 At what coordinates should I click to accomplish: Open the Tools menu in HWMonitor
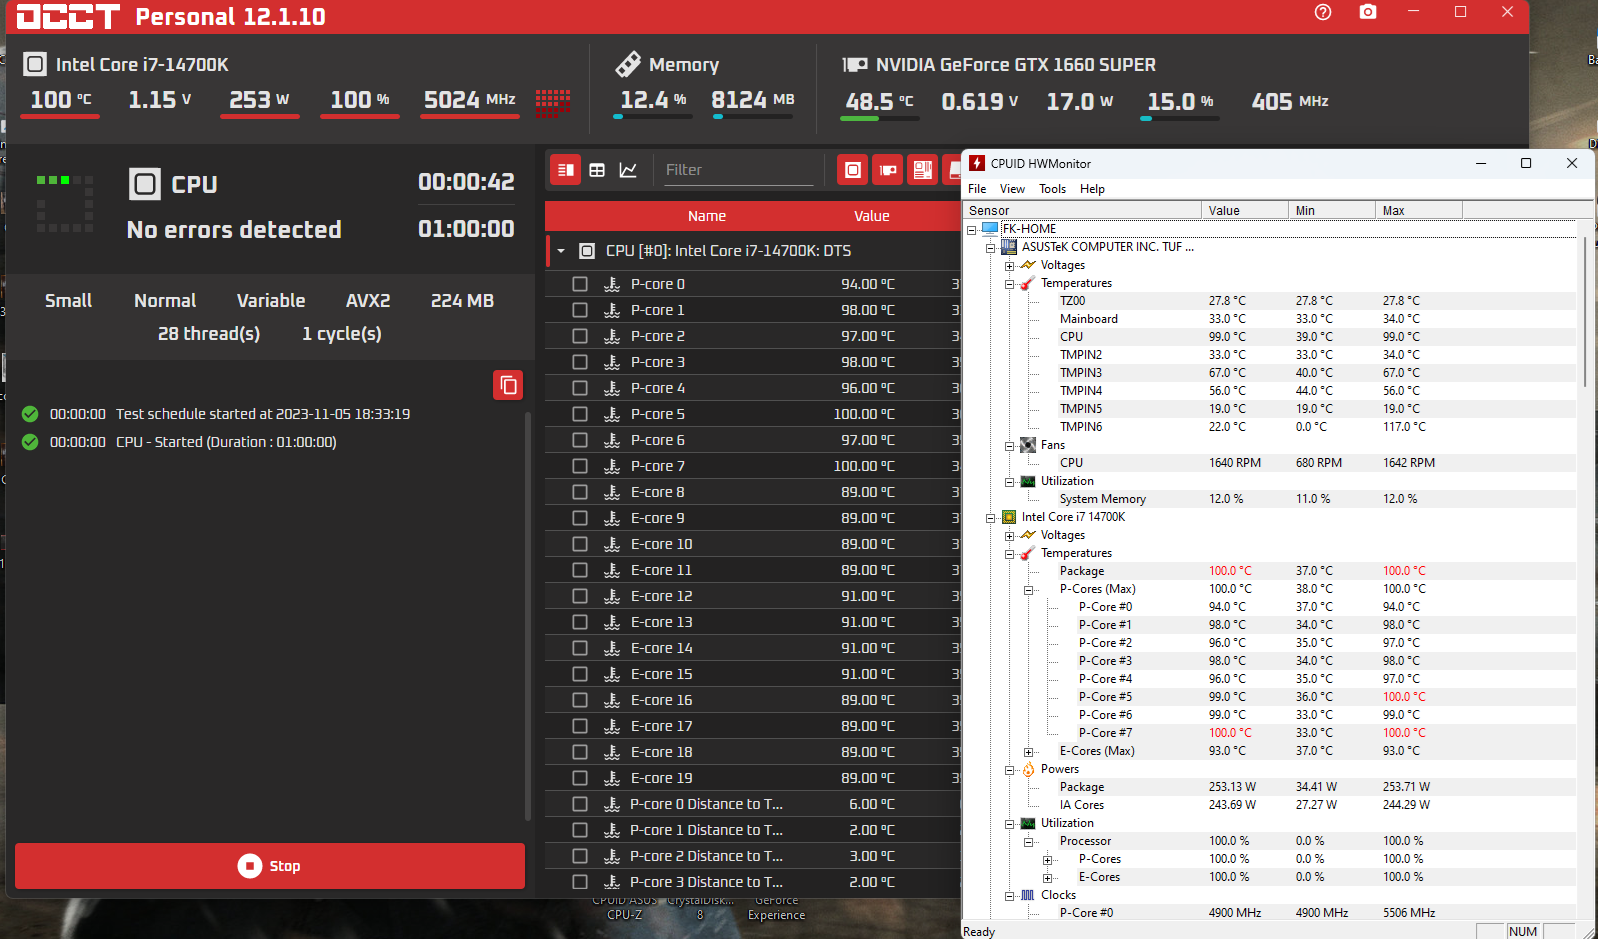click(1052, 189)
